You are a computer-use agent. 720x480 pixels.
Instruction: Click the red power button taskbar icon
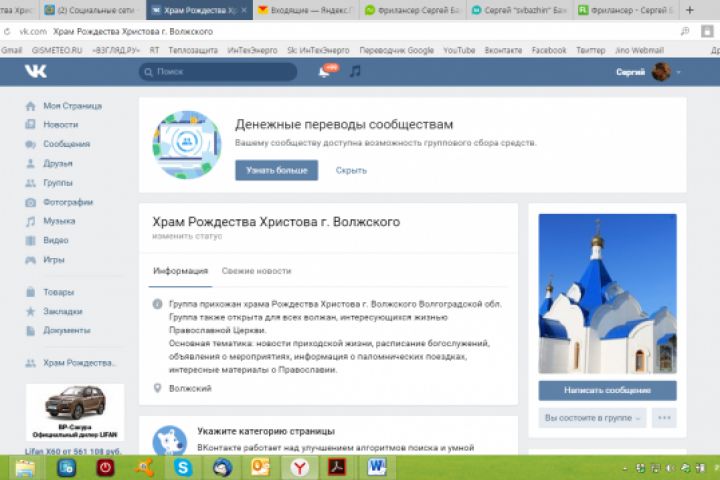[105, 468]
